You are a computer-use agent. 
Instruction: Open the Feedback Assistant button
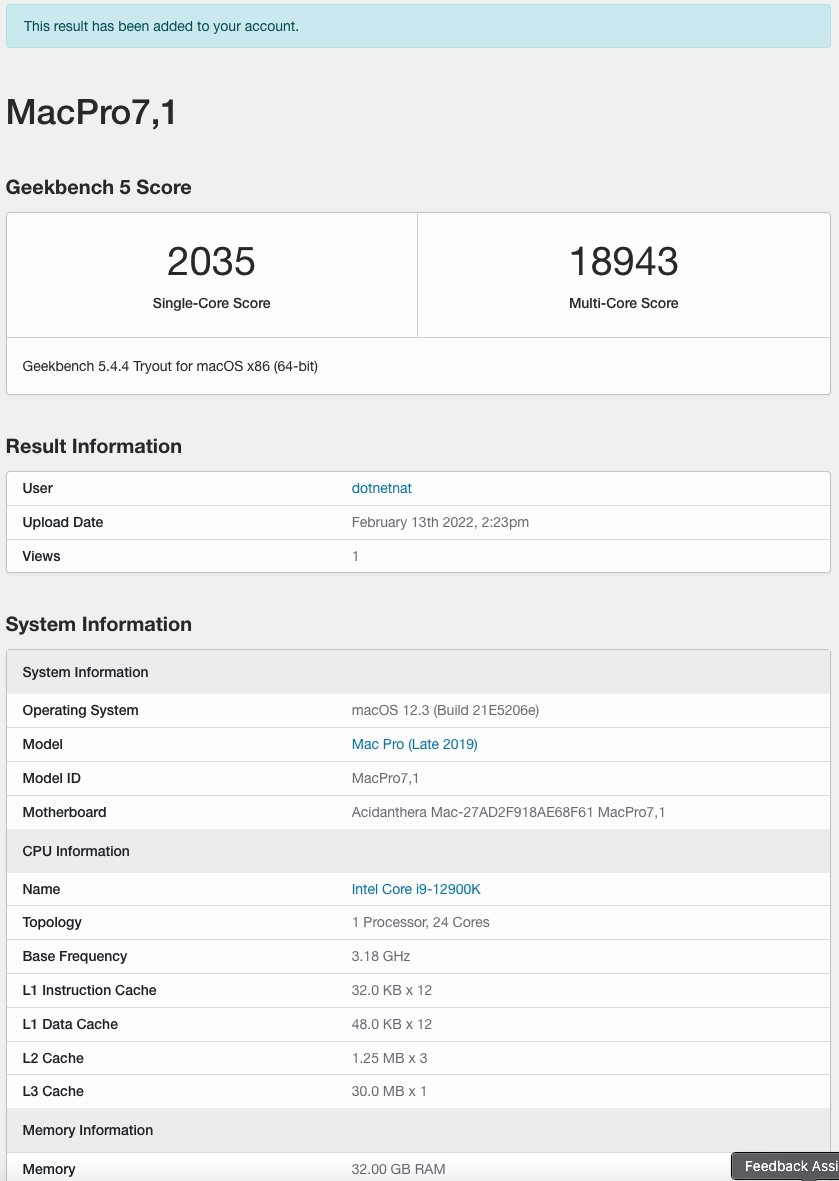tap(785, 1166)
